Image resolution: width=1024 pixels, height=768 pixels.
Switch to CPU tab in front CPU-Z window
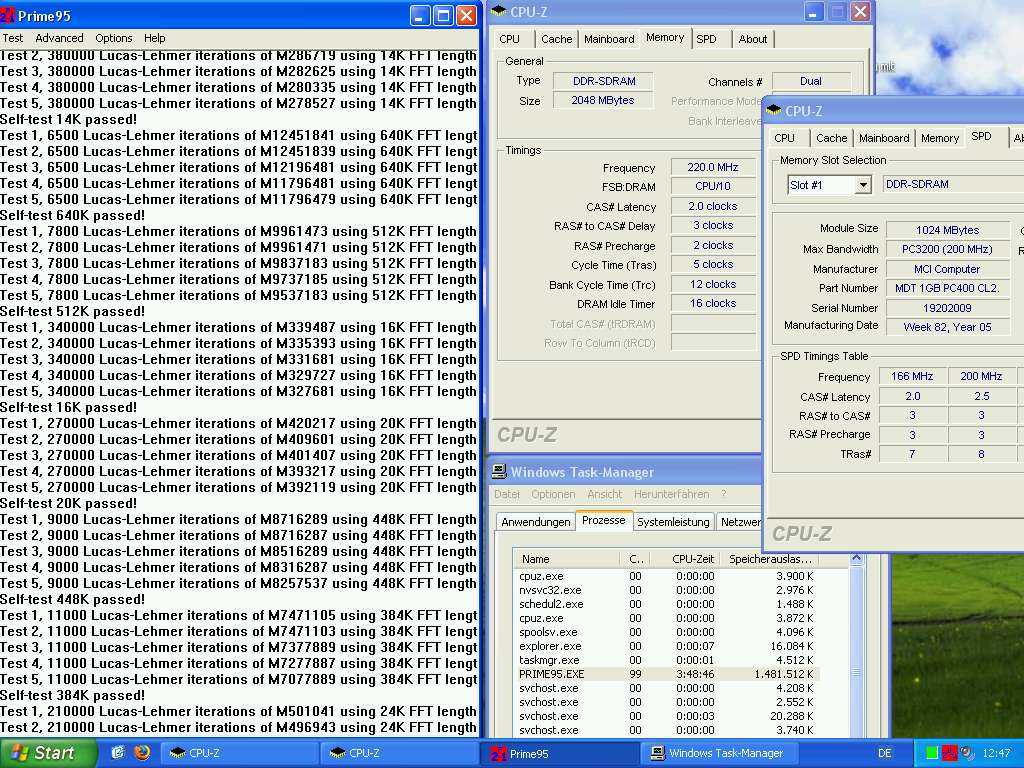click(784, 138)
